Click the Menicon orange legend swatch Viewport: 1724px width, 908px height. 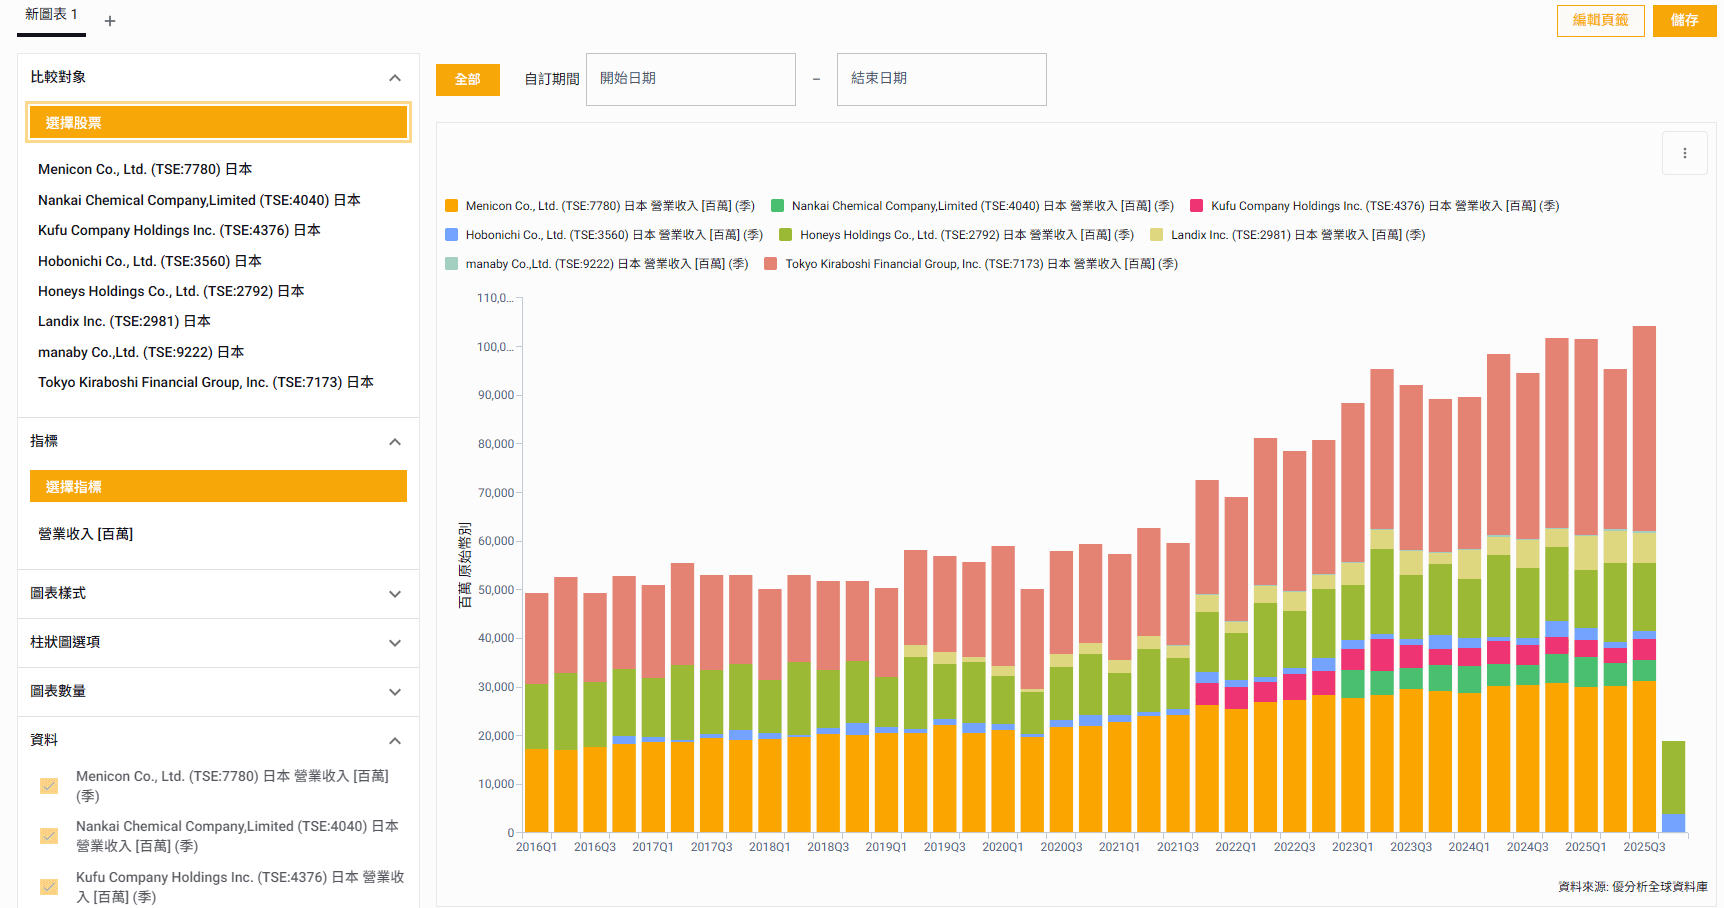pyautogui.click(x=451, y=206)
